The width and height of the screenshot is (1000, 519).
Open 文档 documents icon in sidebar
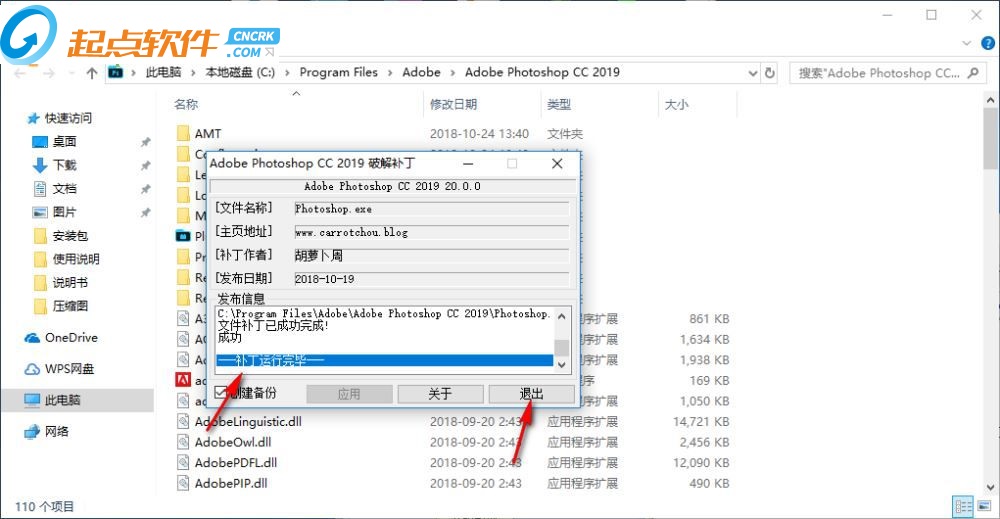click(40, 189)
